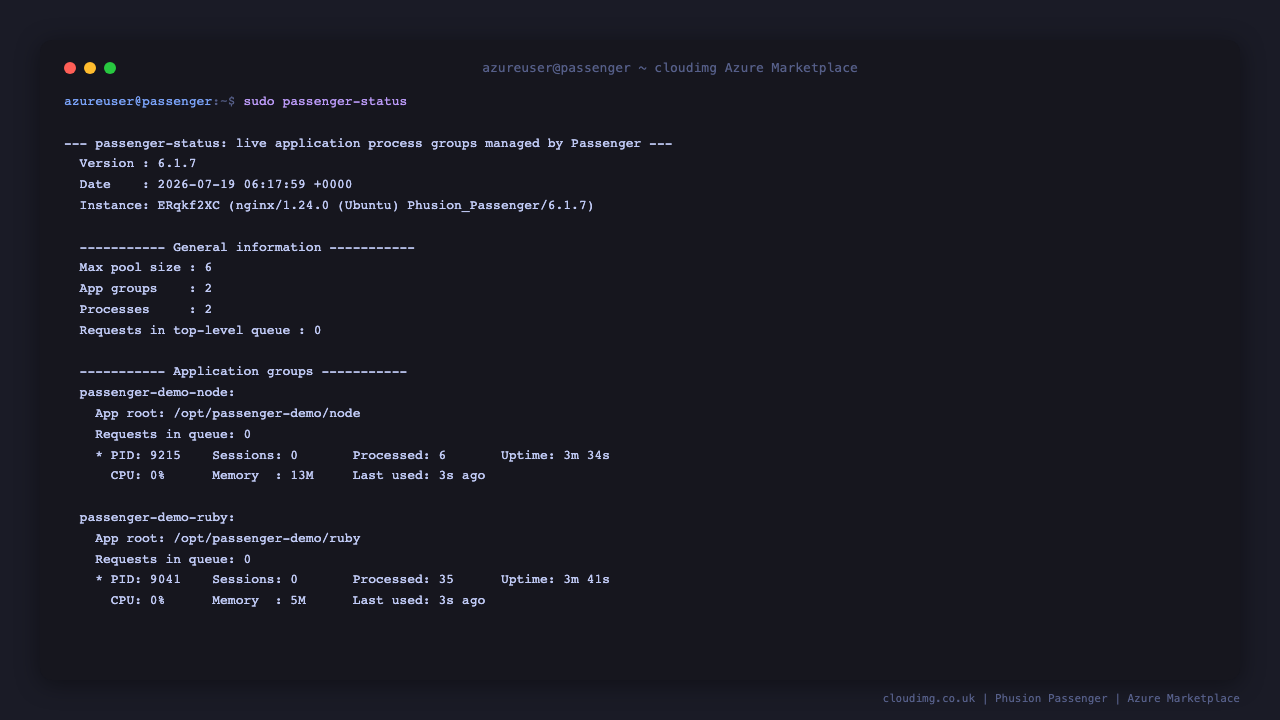1280x720 pixels.
Task: Click the 'Processes : 2' line
Action: 146,310
